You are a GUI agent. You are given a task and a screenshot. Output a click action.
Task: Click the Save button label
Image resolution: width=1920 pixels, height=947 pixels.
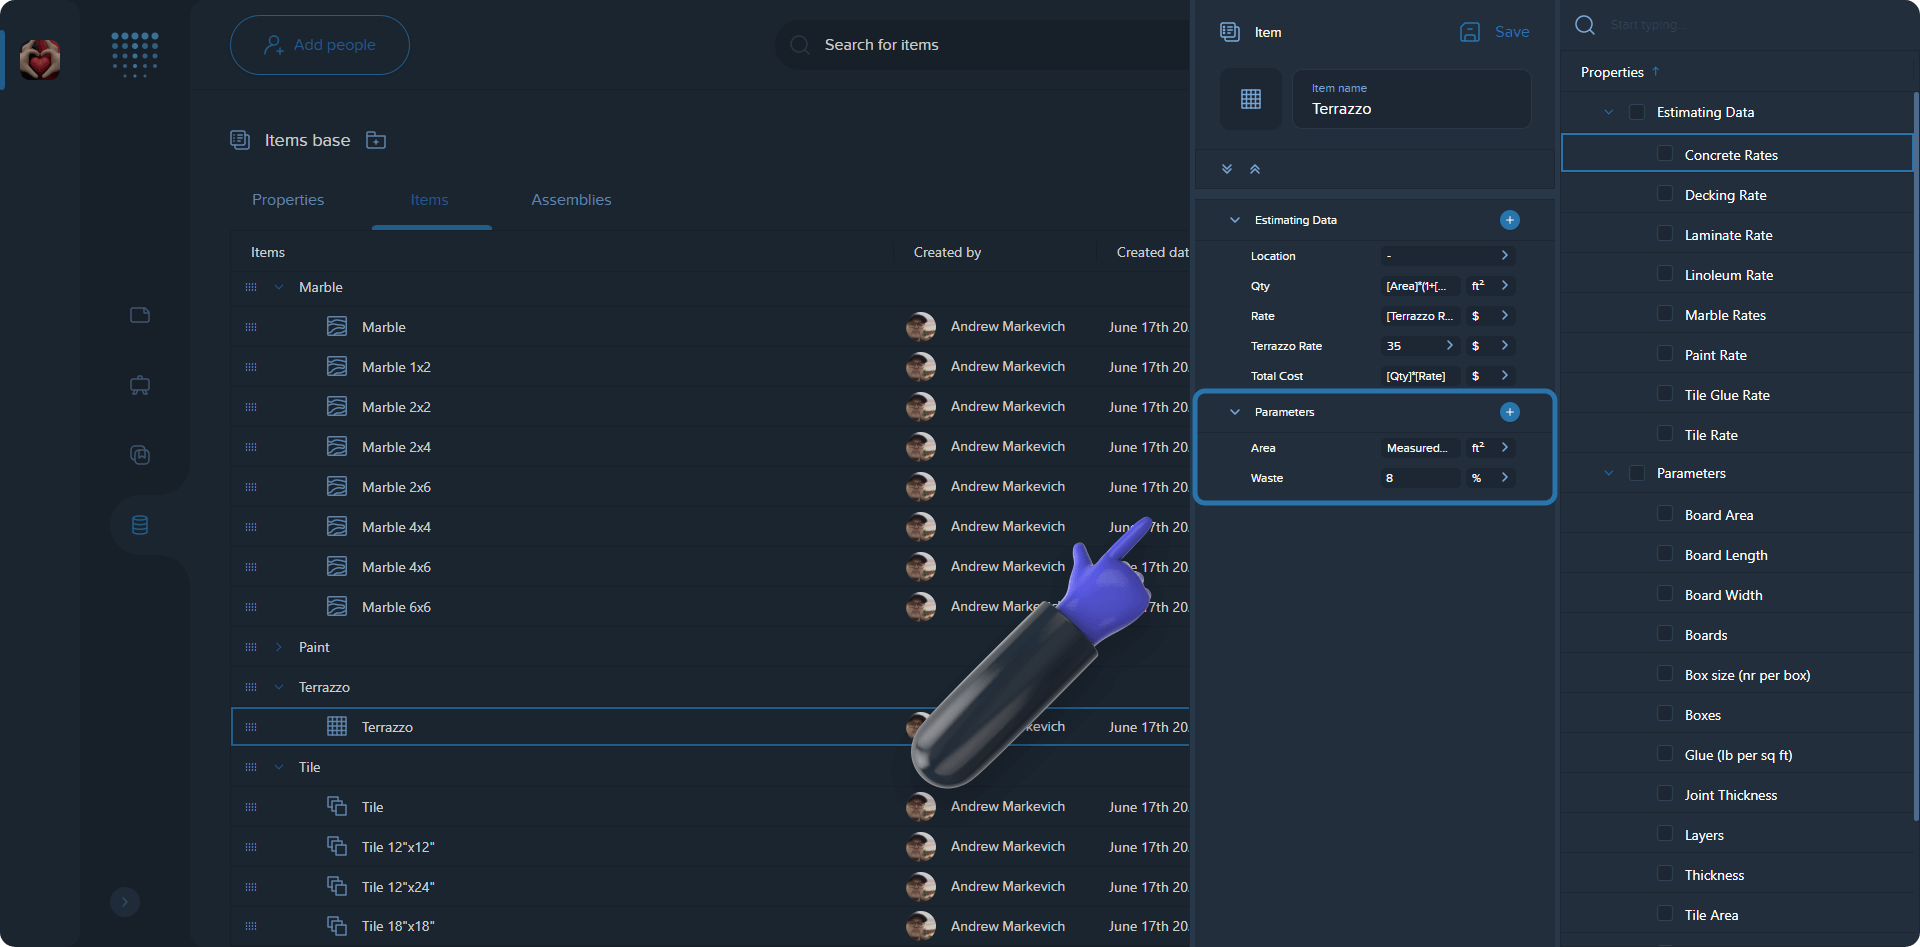pos(1512,32)
